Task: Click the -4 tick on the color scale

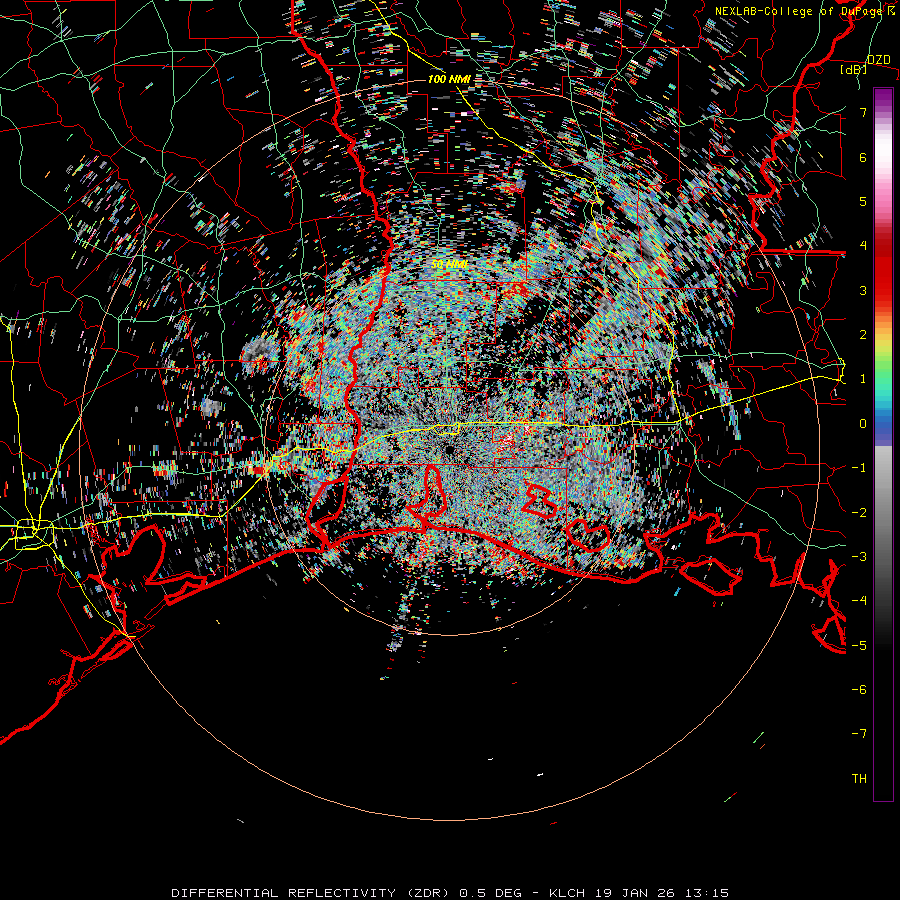Action: pyautogui.click(x=859, y=601)
